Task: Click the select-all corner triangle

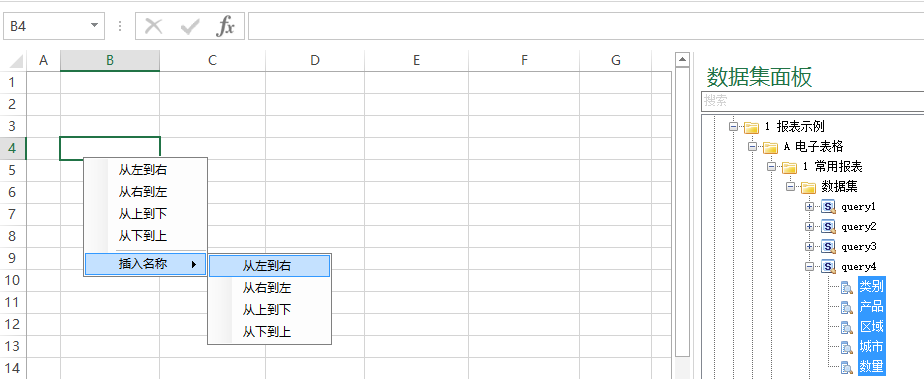Action: pos(16,61)
